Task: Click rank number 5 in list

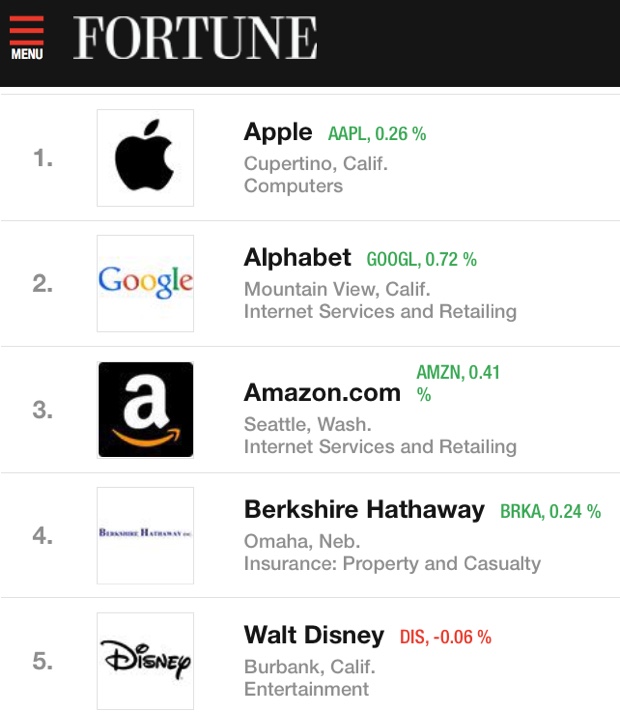Action: tap(43, 661)
